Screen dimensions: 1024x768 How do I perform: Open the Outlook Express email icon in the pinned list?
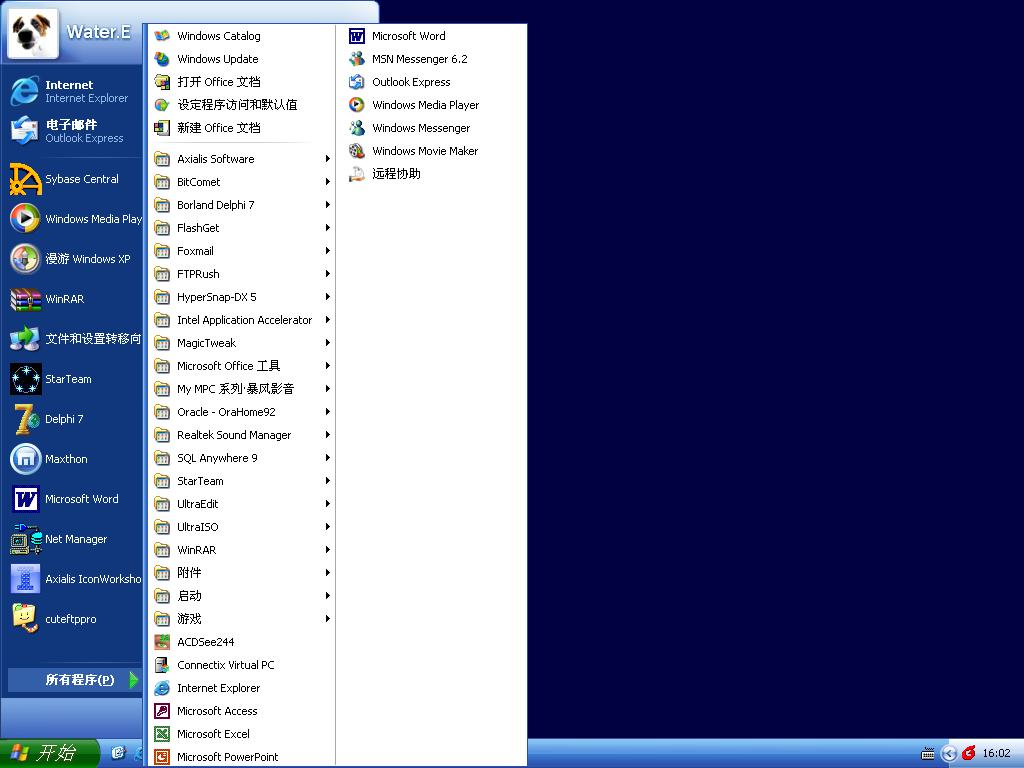(25, 131)
